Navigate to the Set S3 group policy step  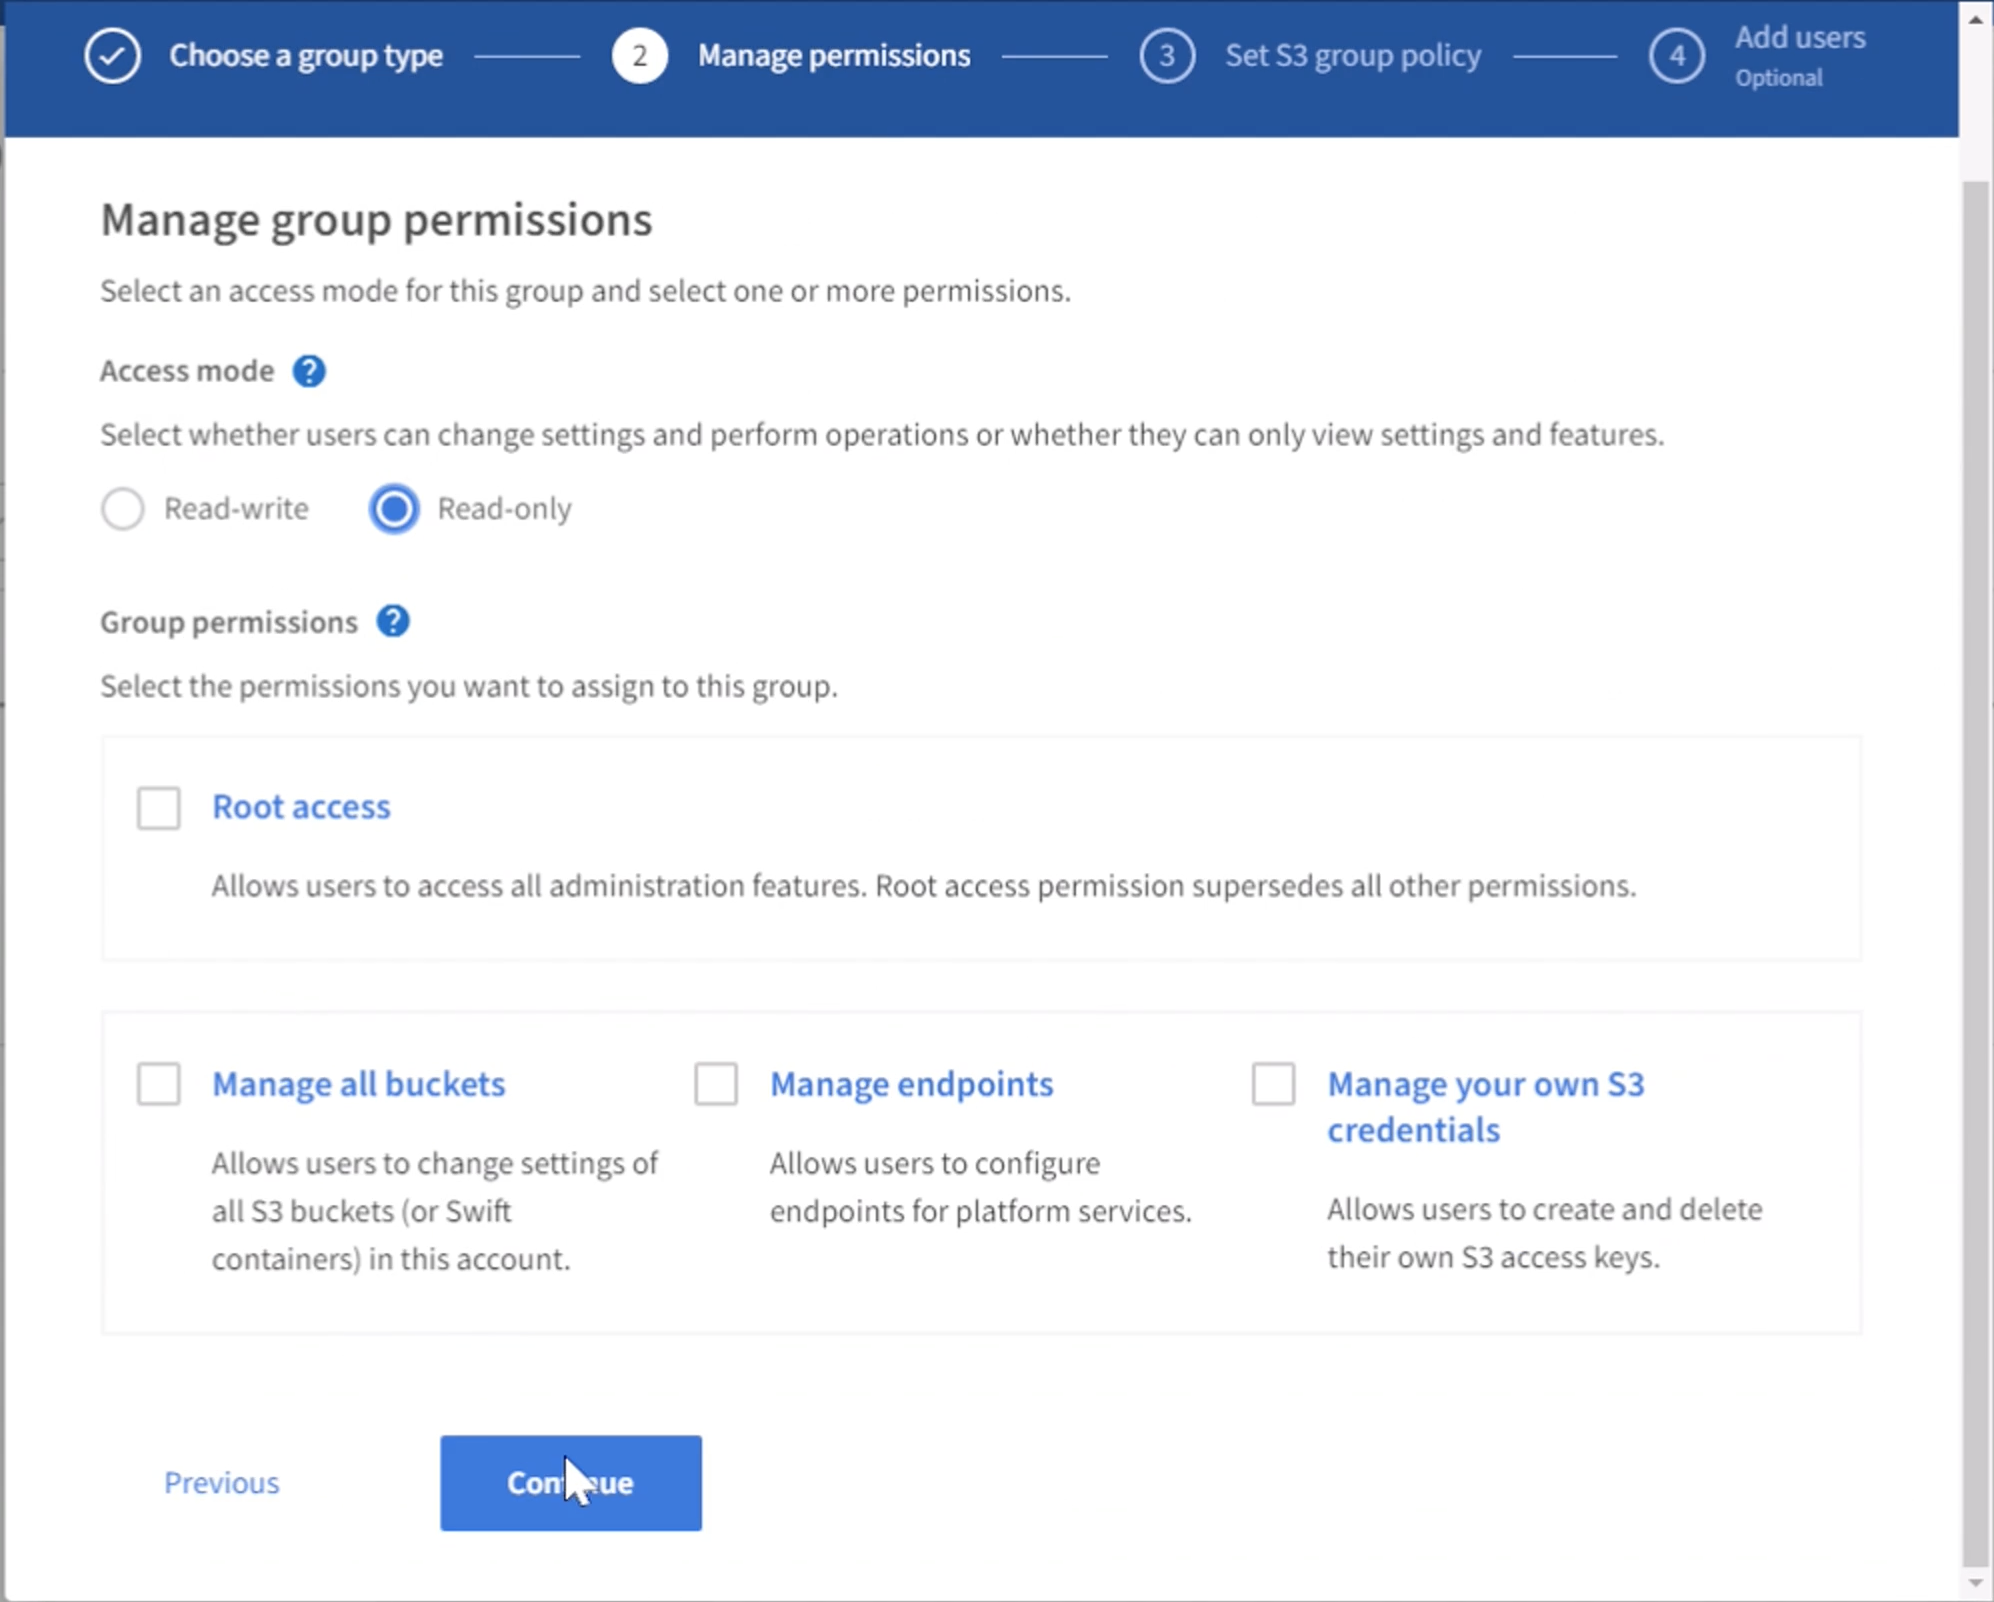pos(1352,54)
